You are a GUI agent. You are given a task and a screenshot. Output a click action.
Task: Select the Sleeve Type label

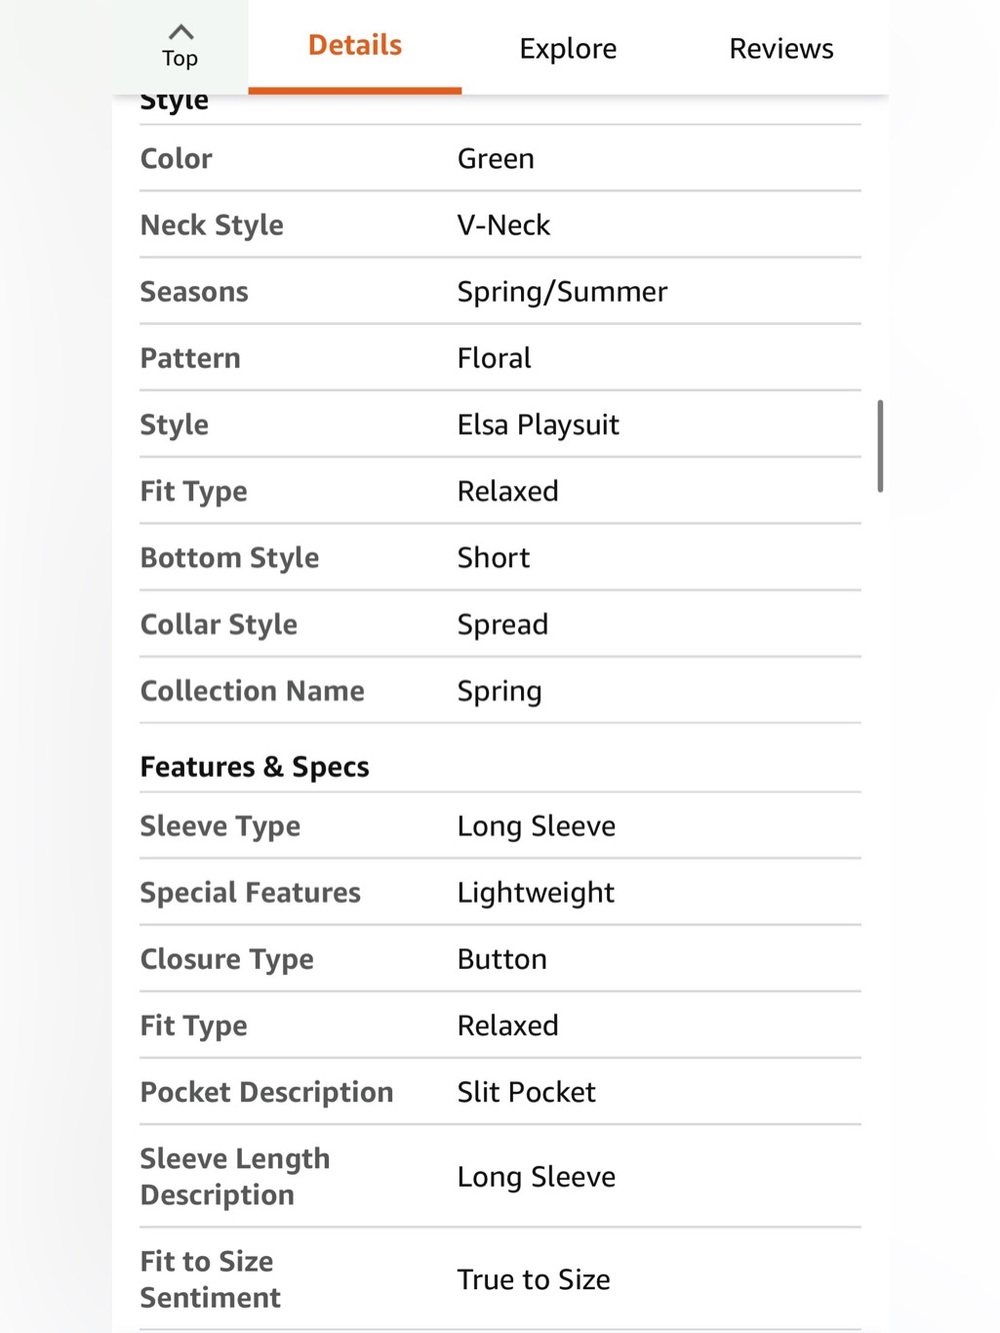point(220,826)
